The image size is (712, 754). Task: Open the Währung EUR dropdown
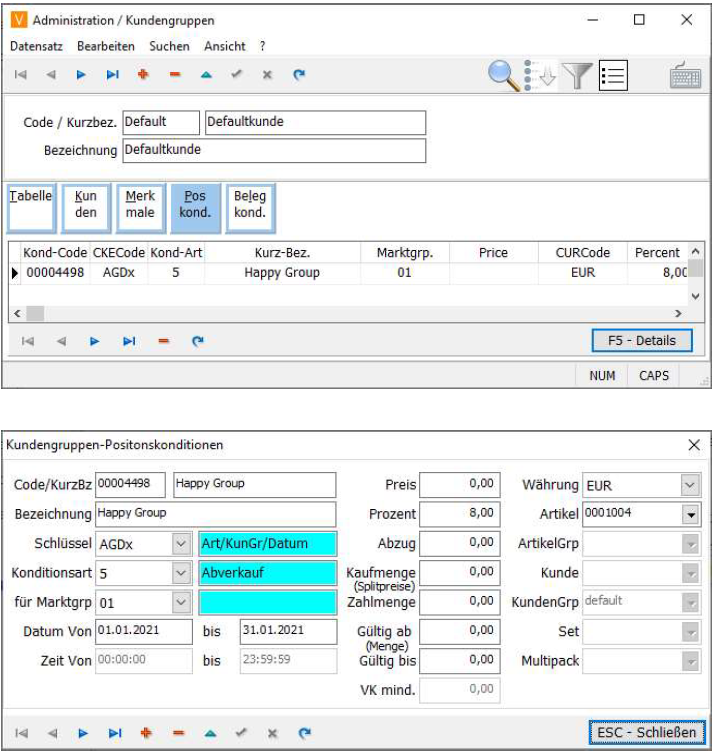pos(689,485)
